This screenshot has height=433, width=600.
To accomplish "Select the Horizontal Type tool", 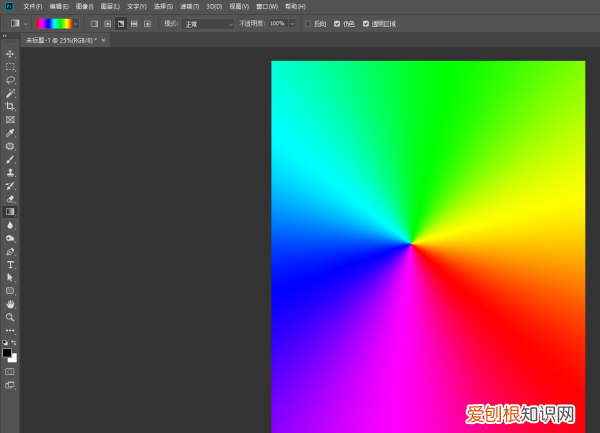I will 10,264.
